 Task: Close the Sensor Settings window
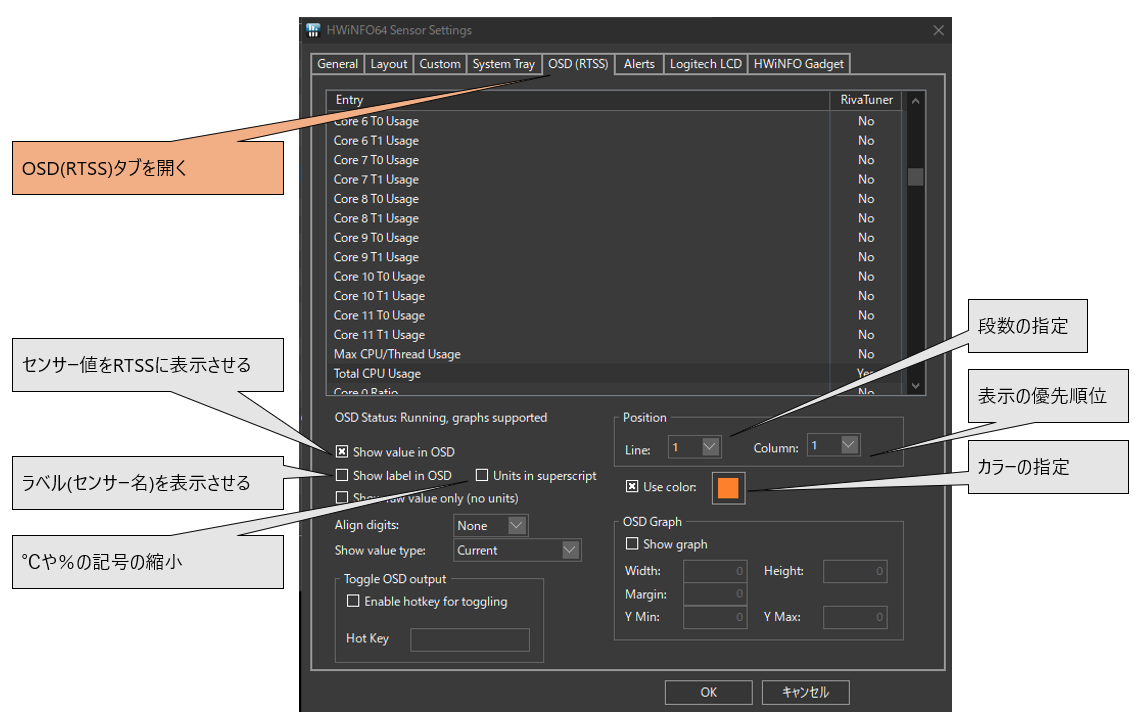(x=938, y=30)
